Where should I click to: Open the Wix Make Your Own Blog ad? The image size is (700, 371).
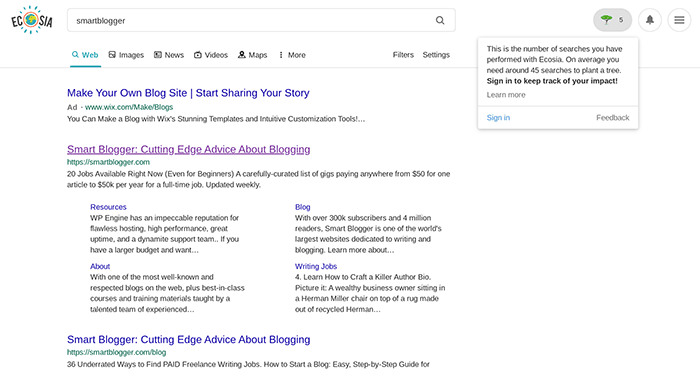coord(188,93)
